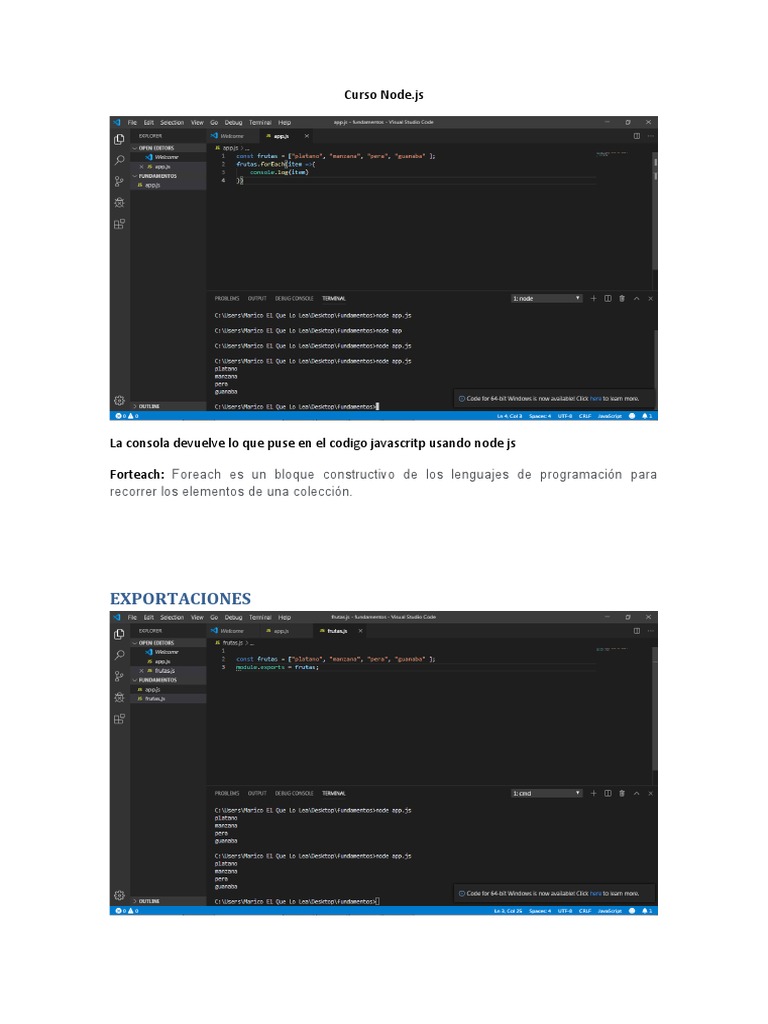Close the active app.js editor tab
Viewport: 768px width, 1024px height.
point(306,136)
